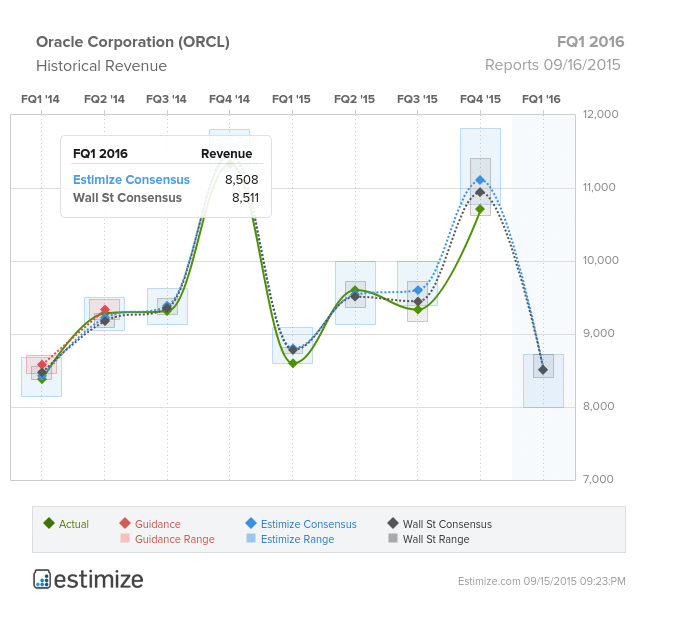
Task: Click the Wall St Consensus gray diamond legend icon
Action: pyautogui.click(x=393, y=523)
